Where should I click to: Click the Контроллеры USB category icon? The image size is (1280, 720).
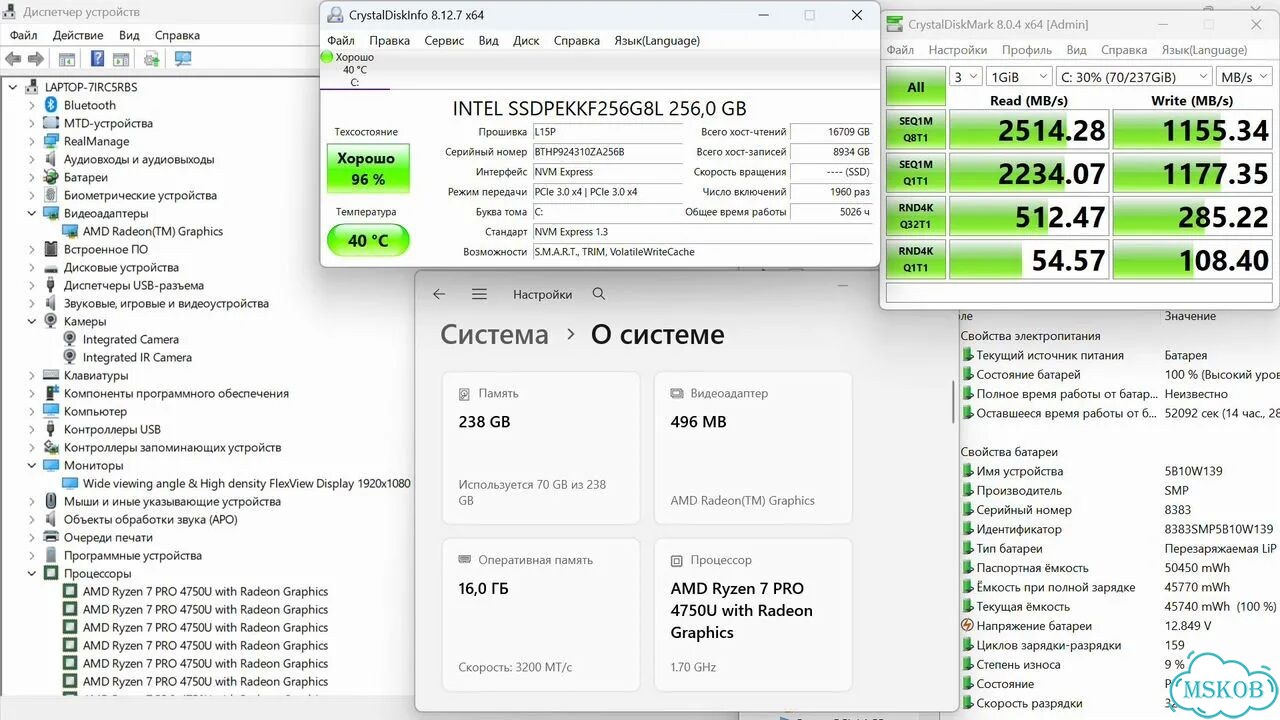pos(51,429)
